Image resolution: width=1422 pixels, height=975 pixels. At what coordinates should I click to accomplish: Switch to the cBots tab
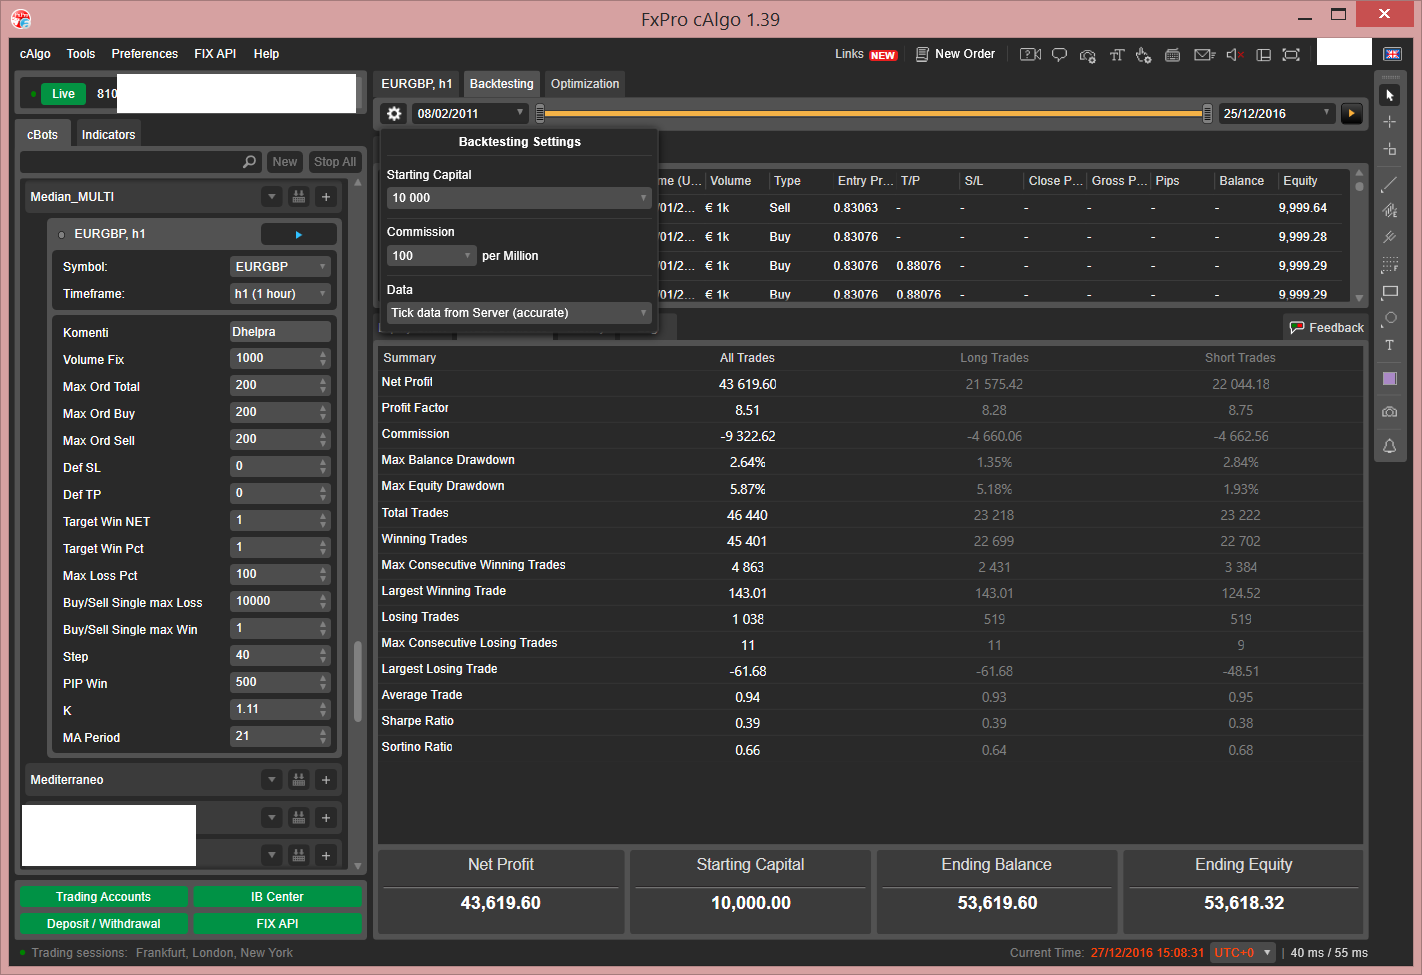(x=43, y=135)
